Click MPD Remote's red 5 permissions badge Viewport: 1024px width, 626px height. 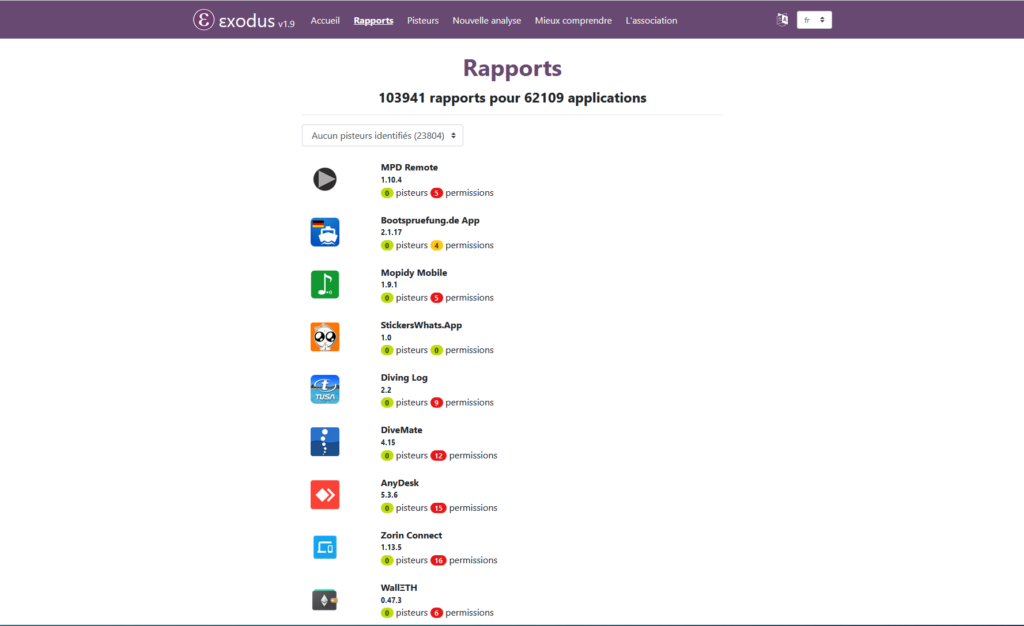tap(436, 193)
